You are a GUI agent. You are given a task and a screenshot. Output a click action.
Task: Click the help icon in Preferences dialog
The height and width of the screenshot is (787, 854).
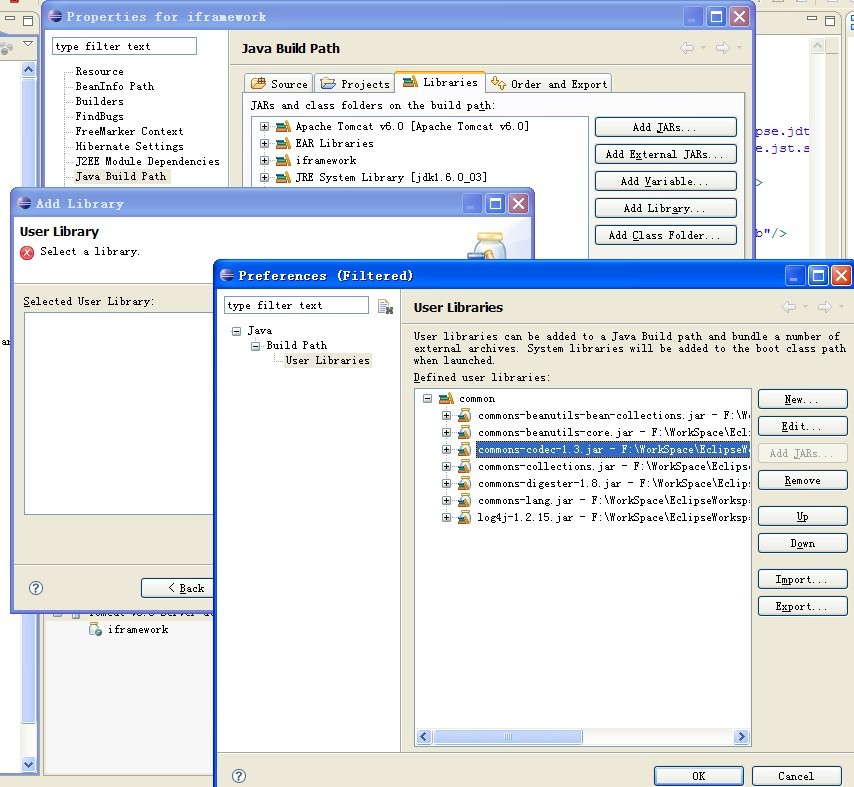coord(239,776)
